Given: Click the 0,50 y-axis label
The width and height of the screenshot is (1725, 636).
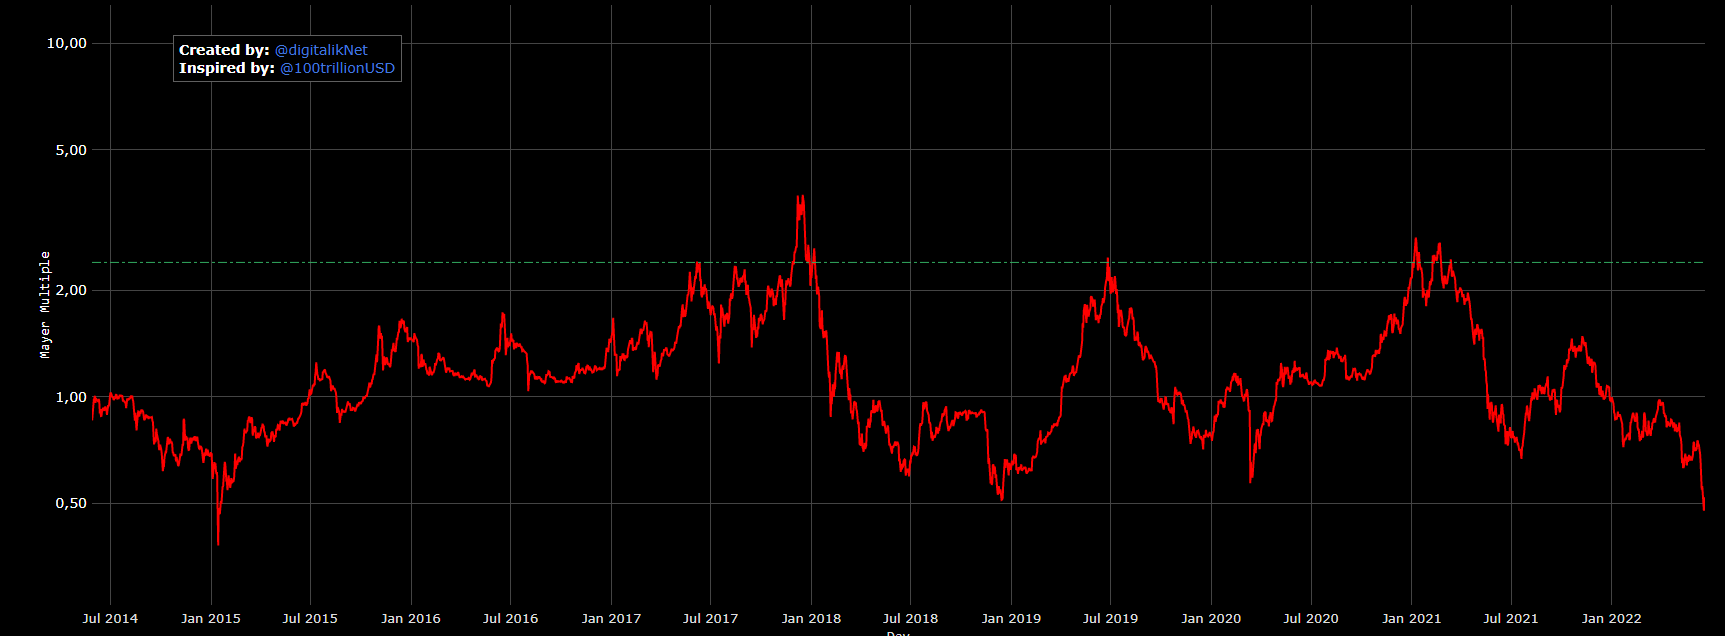Looking at the screenshot, I should click(71, 503).
